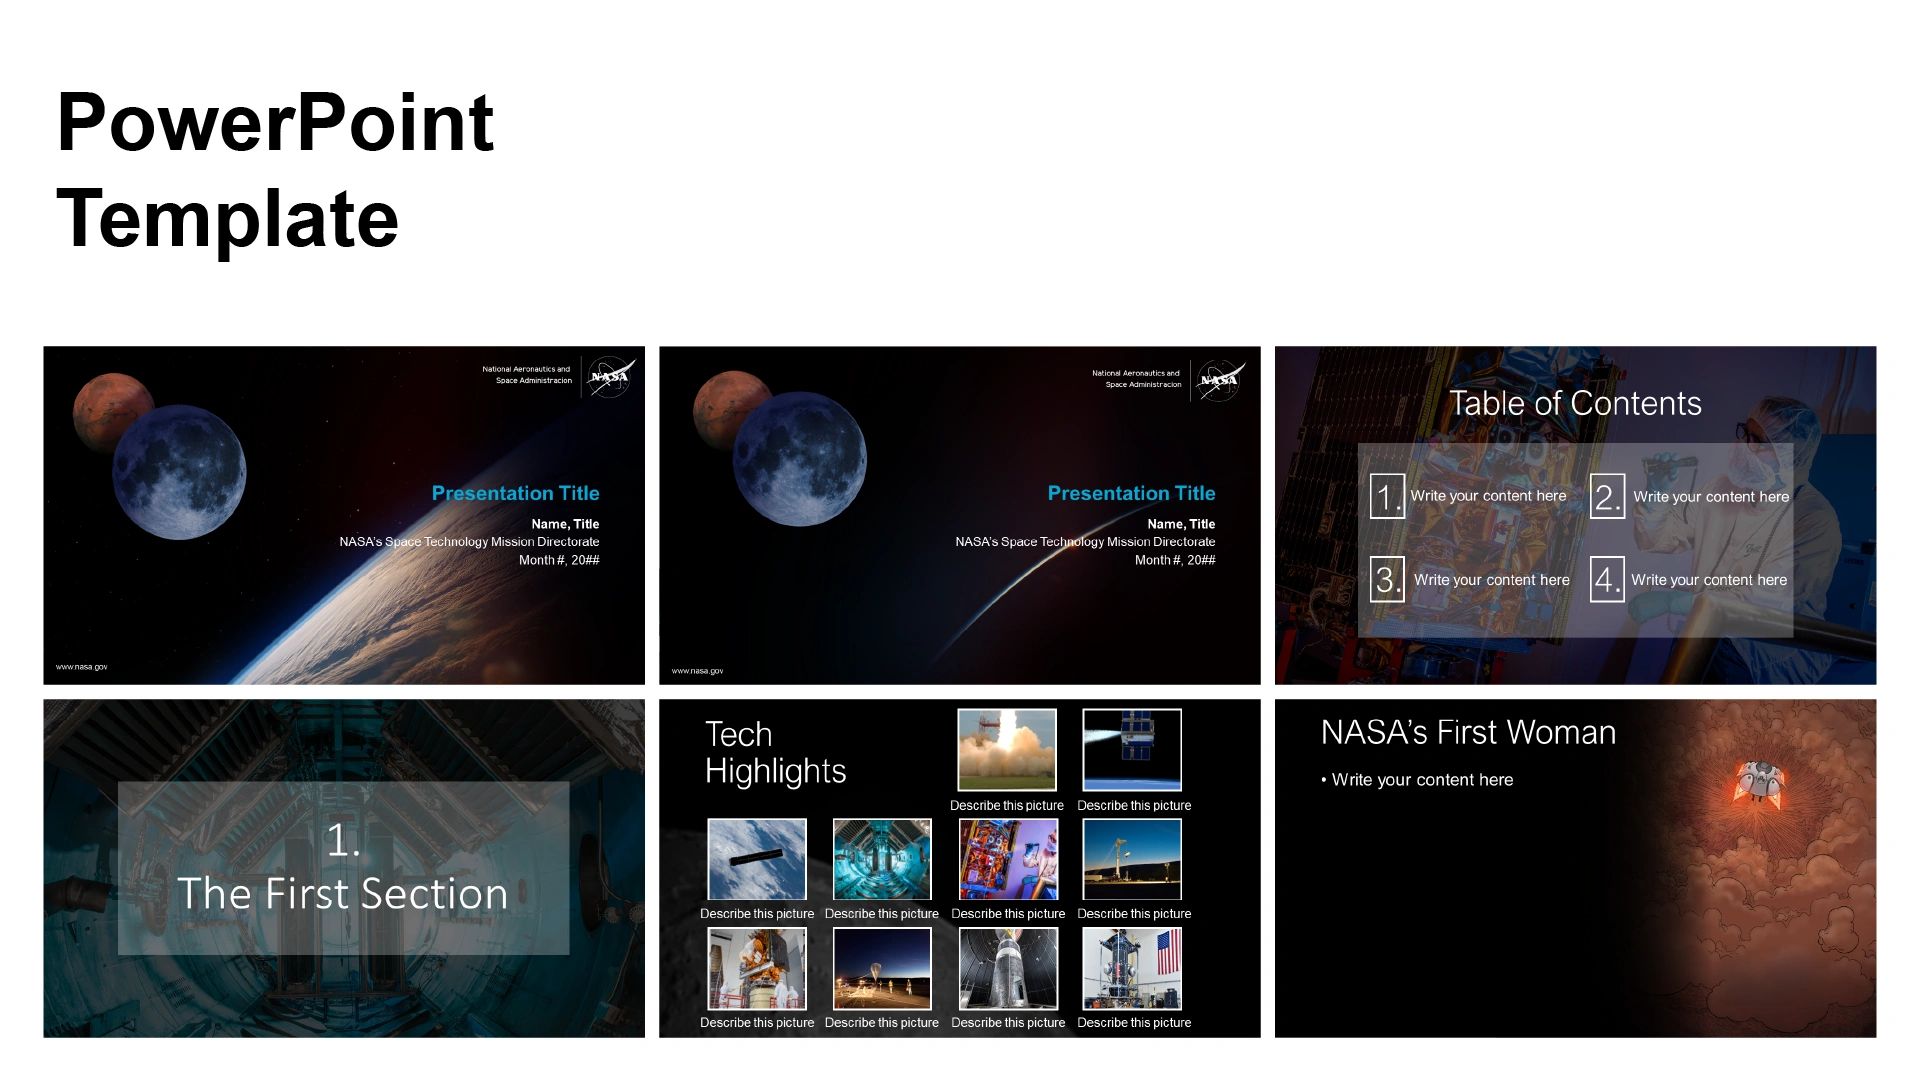Select the rocket launch picture thumbnail

(x=1006, y=749)
